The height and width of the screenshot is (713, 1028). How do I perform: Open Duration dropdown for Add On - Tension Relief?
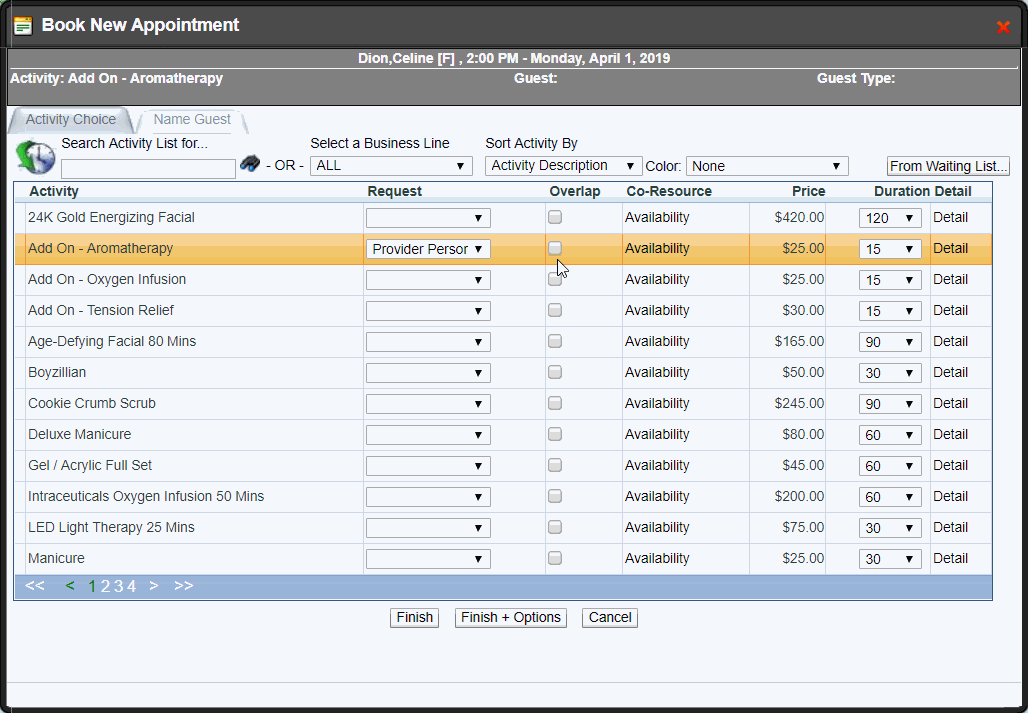(x=890, y=311)
